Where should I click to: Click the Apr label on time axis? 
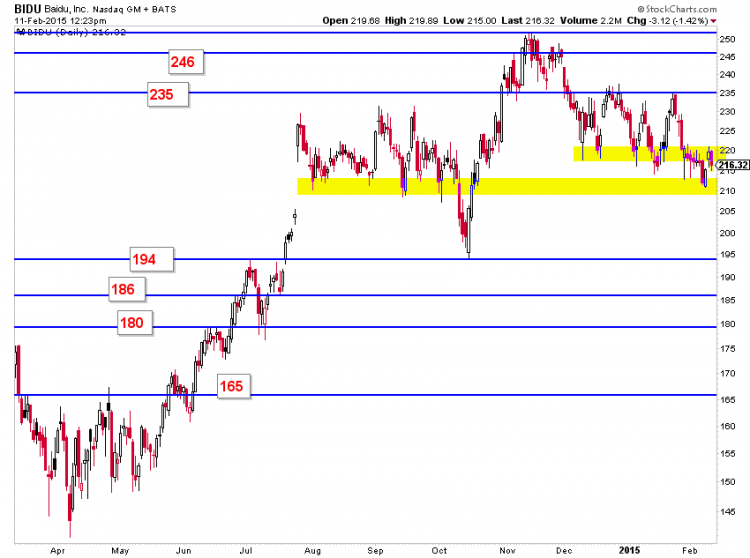tap(57, 551)
